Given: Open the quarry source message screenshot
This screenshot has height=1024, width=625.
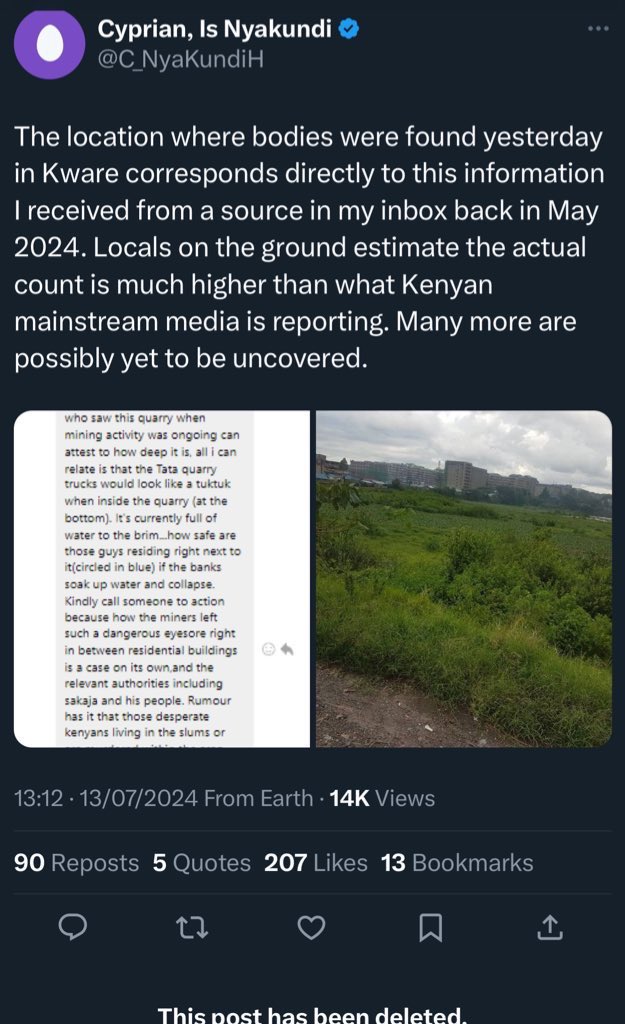Looking at the screenshot, I should [x=163, y=576].
